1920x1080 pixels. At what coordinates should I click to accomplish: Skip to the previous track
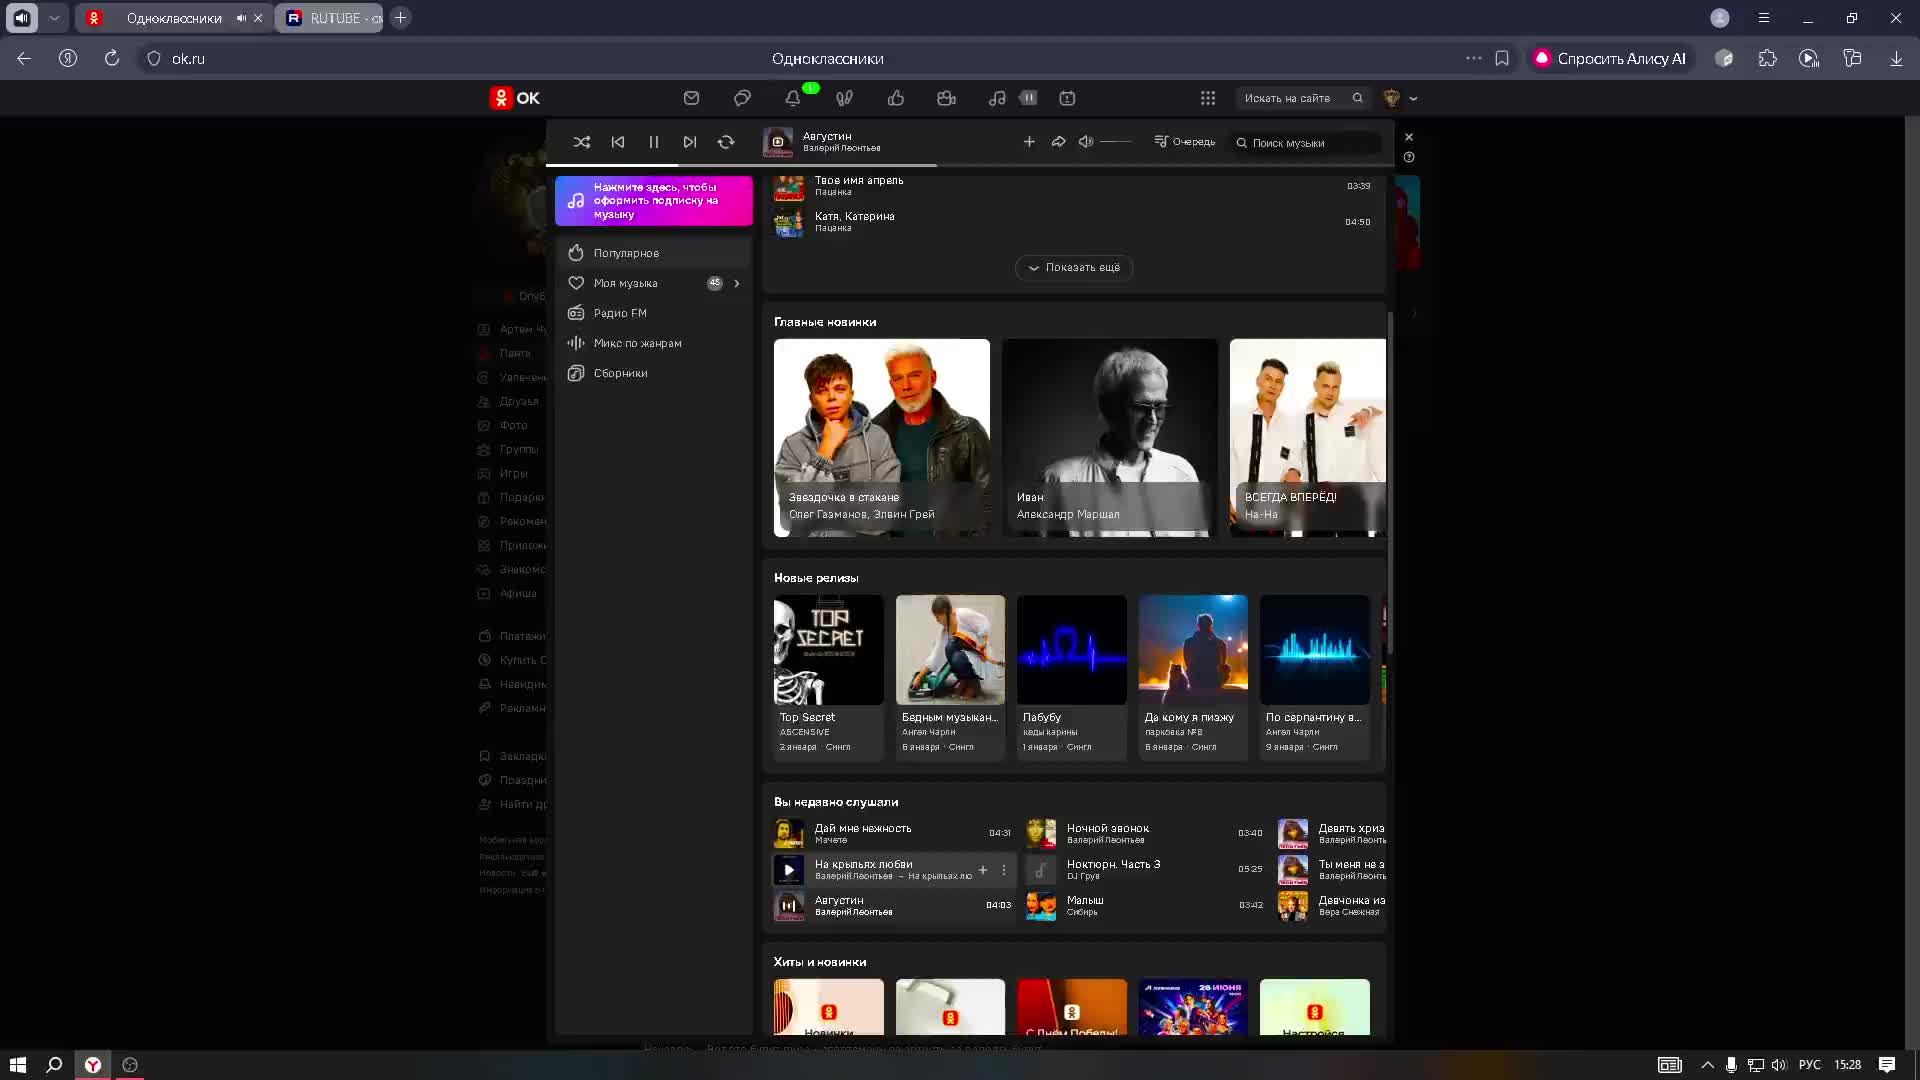point(618,142)
